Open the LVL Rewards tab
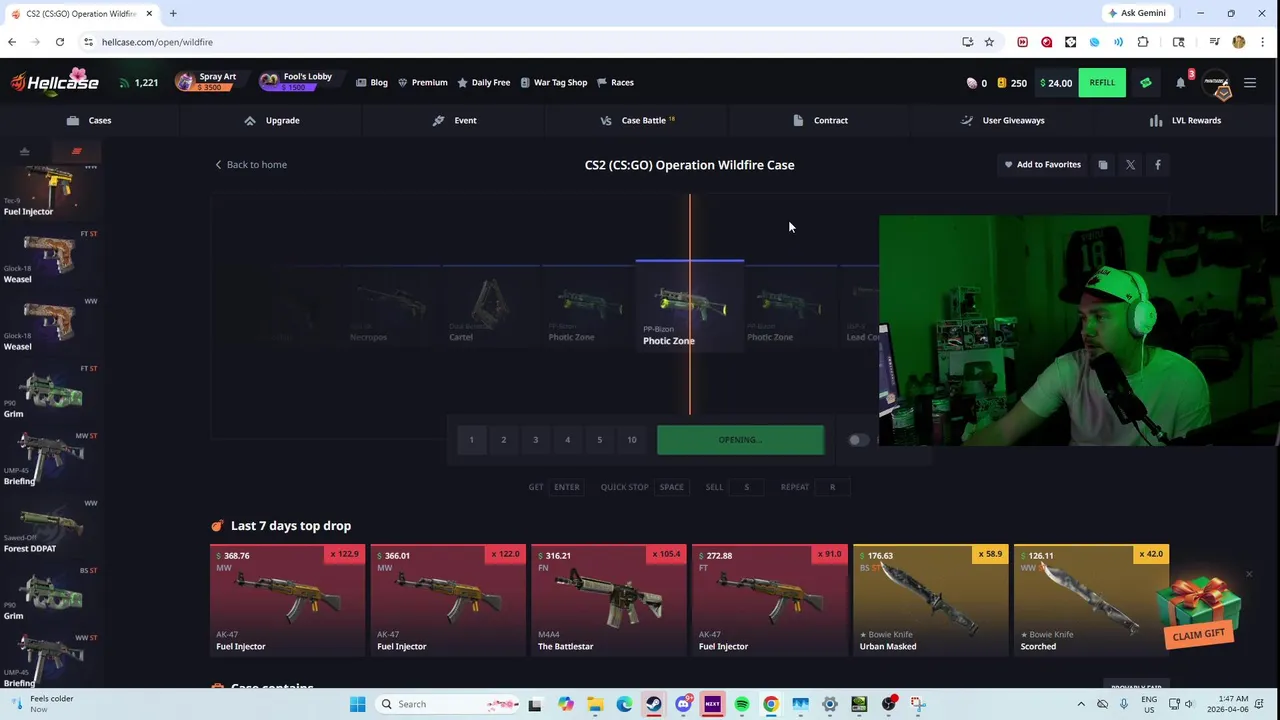Screen dimensions: 1280x720 [x=1186, y=120]
